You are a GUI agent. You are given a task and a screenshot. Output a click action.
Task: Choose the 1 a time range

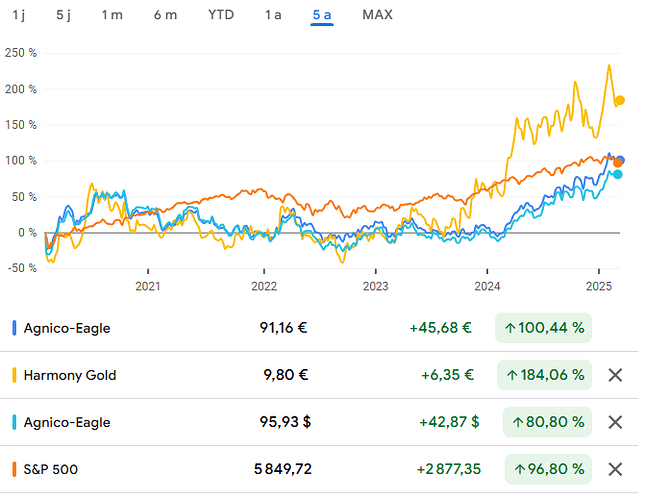pyautogui.click(x=273, y=15)
